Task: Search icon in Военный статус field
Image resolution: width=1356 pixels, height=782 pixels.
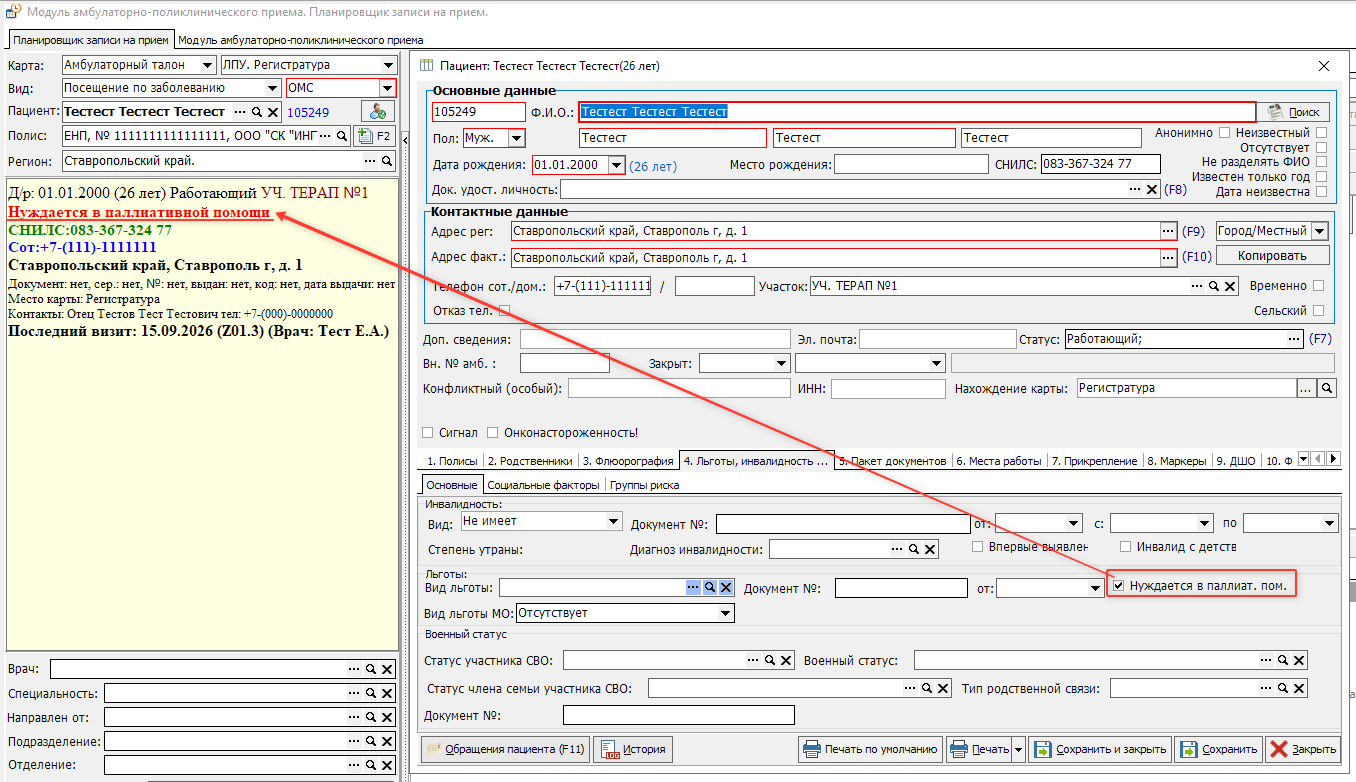Action: point(1282,660)
